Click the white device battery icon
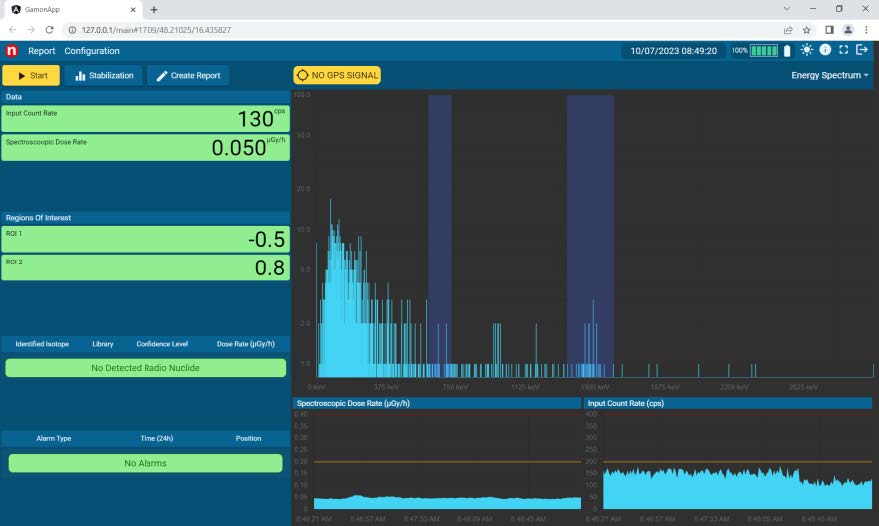 click(787, 51)
